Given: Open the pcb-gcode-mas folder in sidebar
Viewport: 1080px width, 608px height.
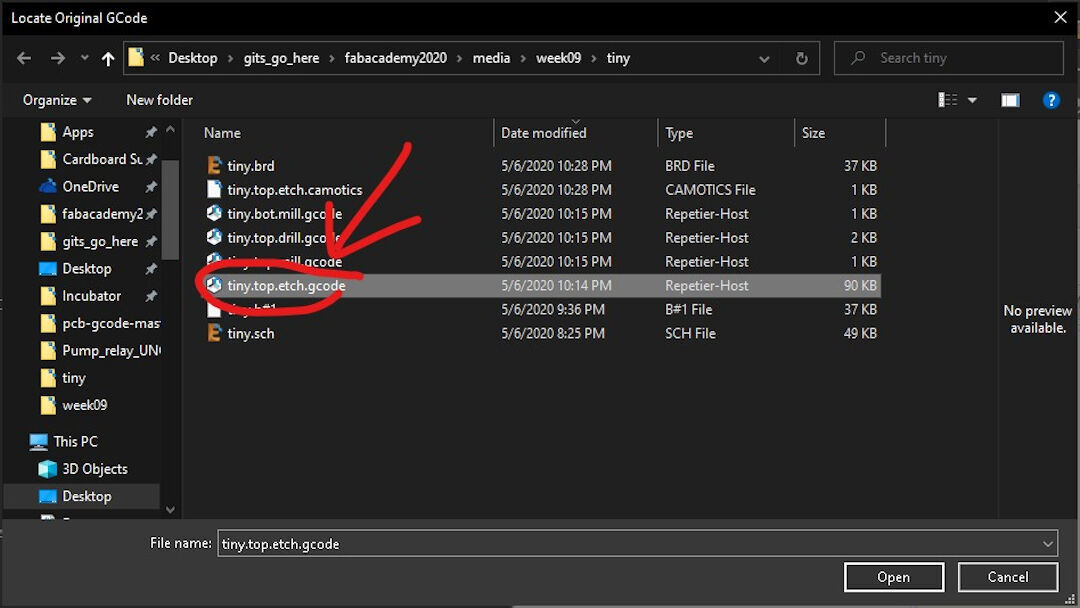Looking at the screenshot, I should [x=110, y=323].
